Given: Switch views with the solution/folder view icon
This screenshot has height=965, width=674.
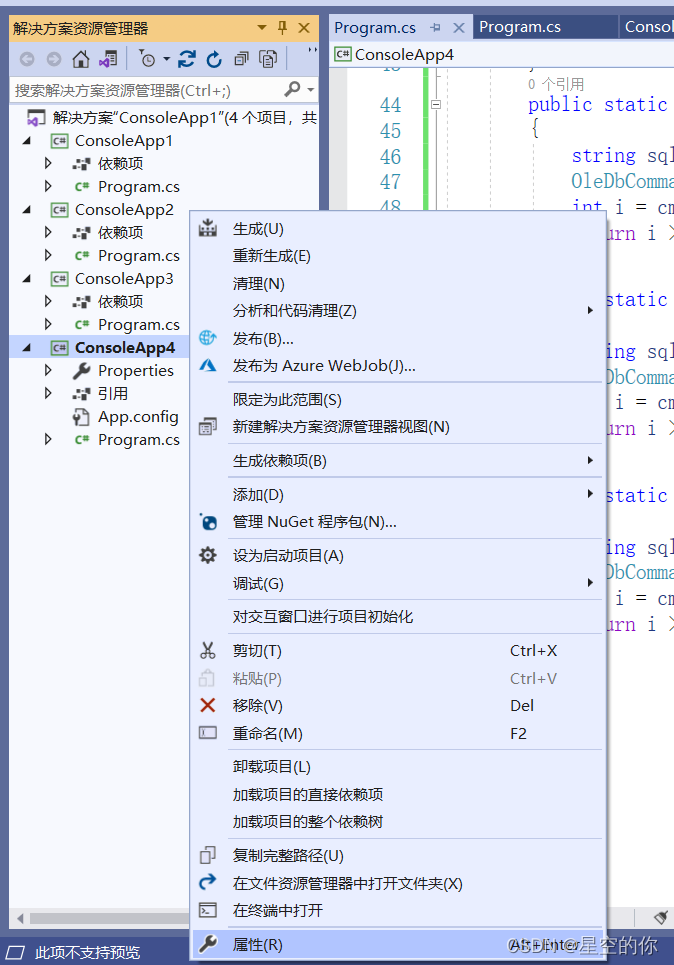Looking at the screenshot, I should [108, 59].
